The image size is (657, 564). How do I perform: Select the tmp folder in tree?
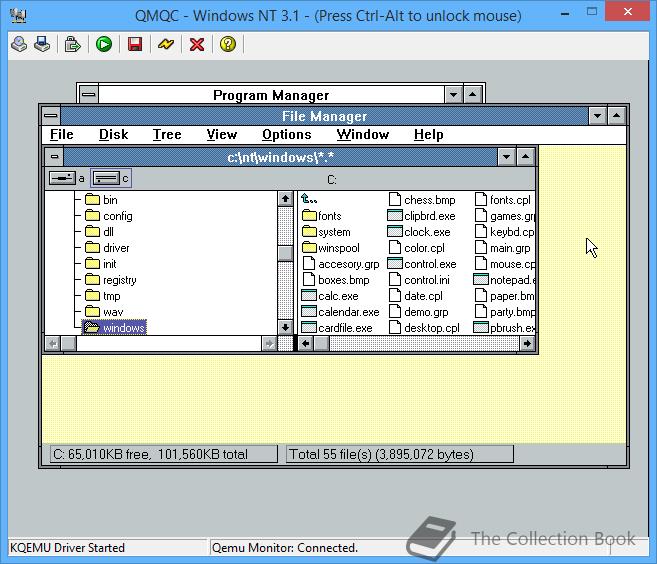click(103, 296)
